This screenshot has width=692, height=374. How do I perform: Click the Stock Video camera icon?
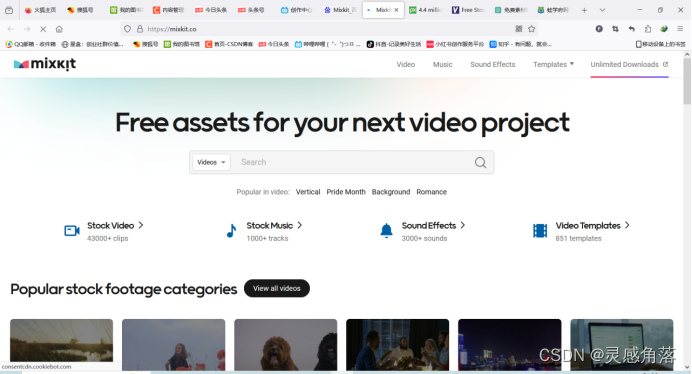click(72, 230)
